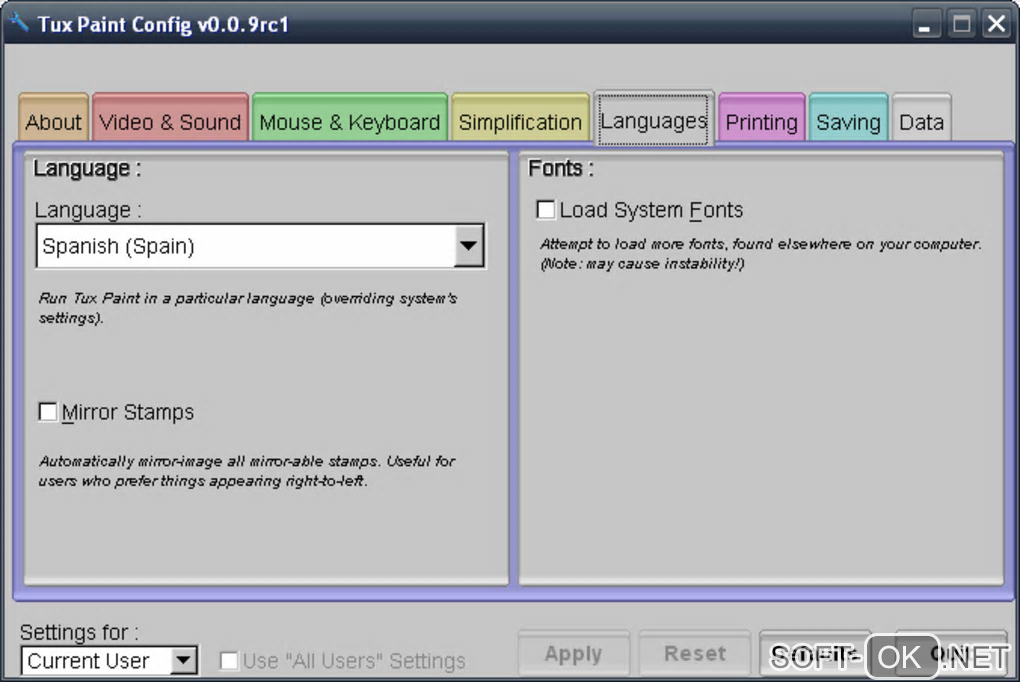The height and width of the screenshot is (682, 1020).
Task: Minimize the Tux Paint Config window
Action: tap(925, 24)
